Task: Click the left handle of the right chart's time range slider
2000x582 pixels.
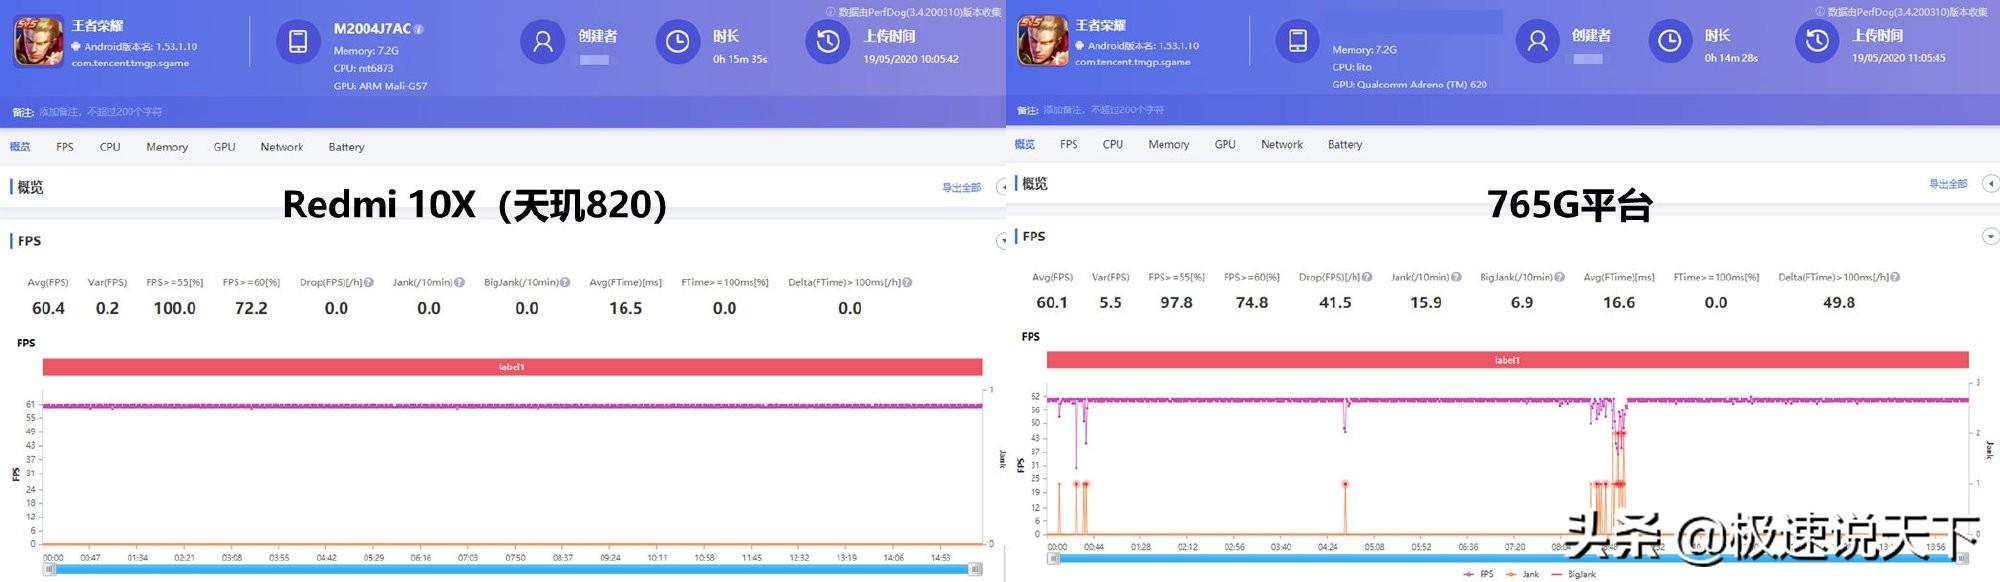Action: [x=1053, y=558]
